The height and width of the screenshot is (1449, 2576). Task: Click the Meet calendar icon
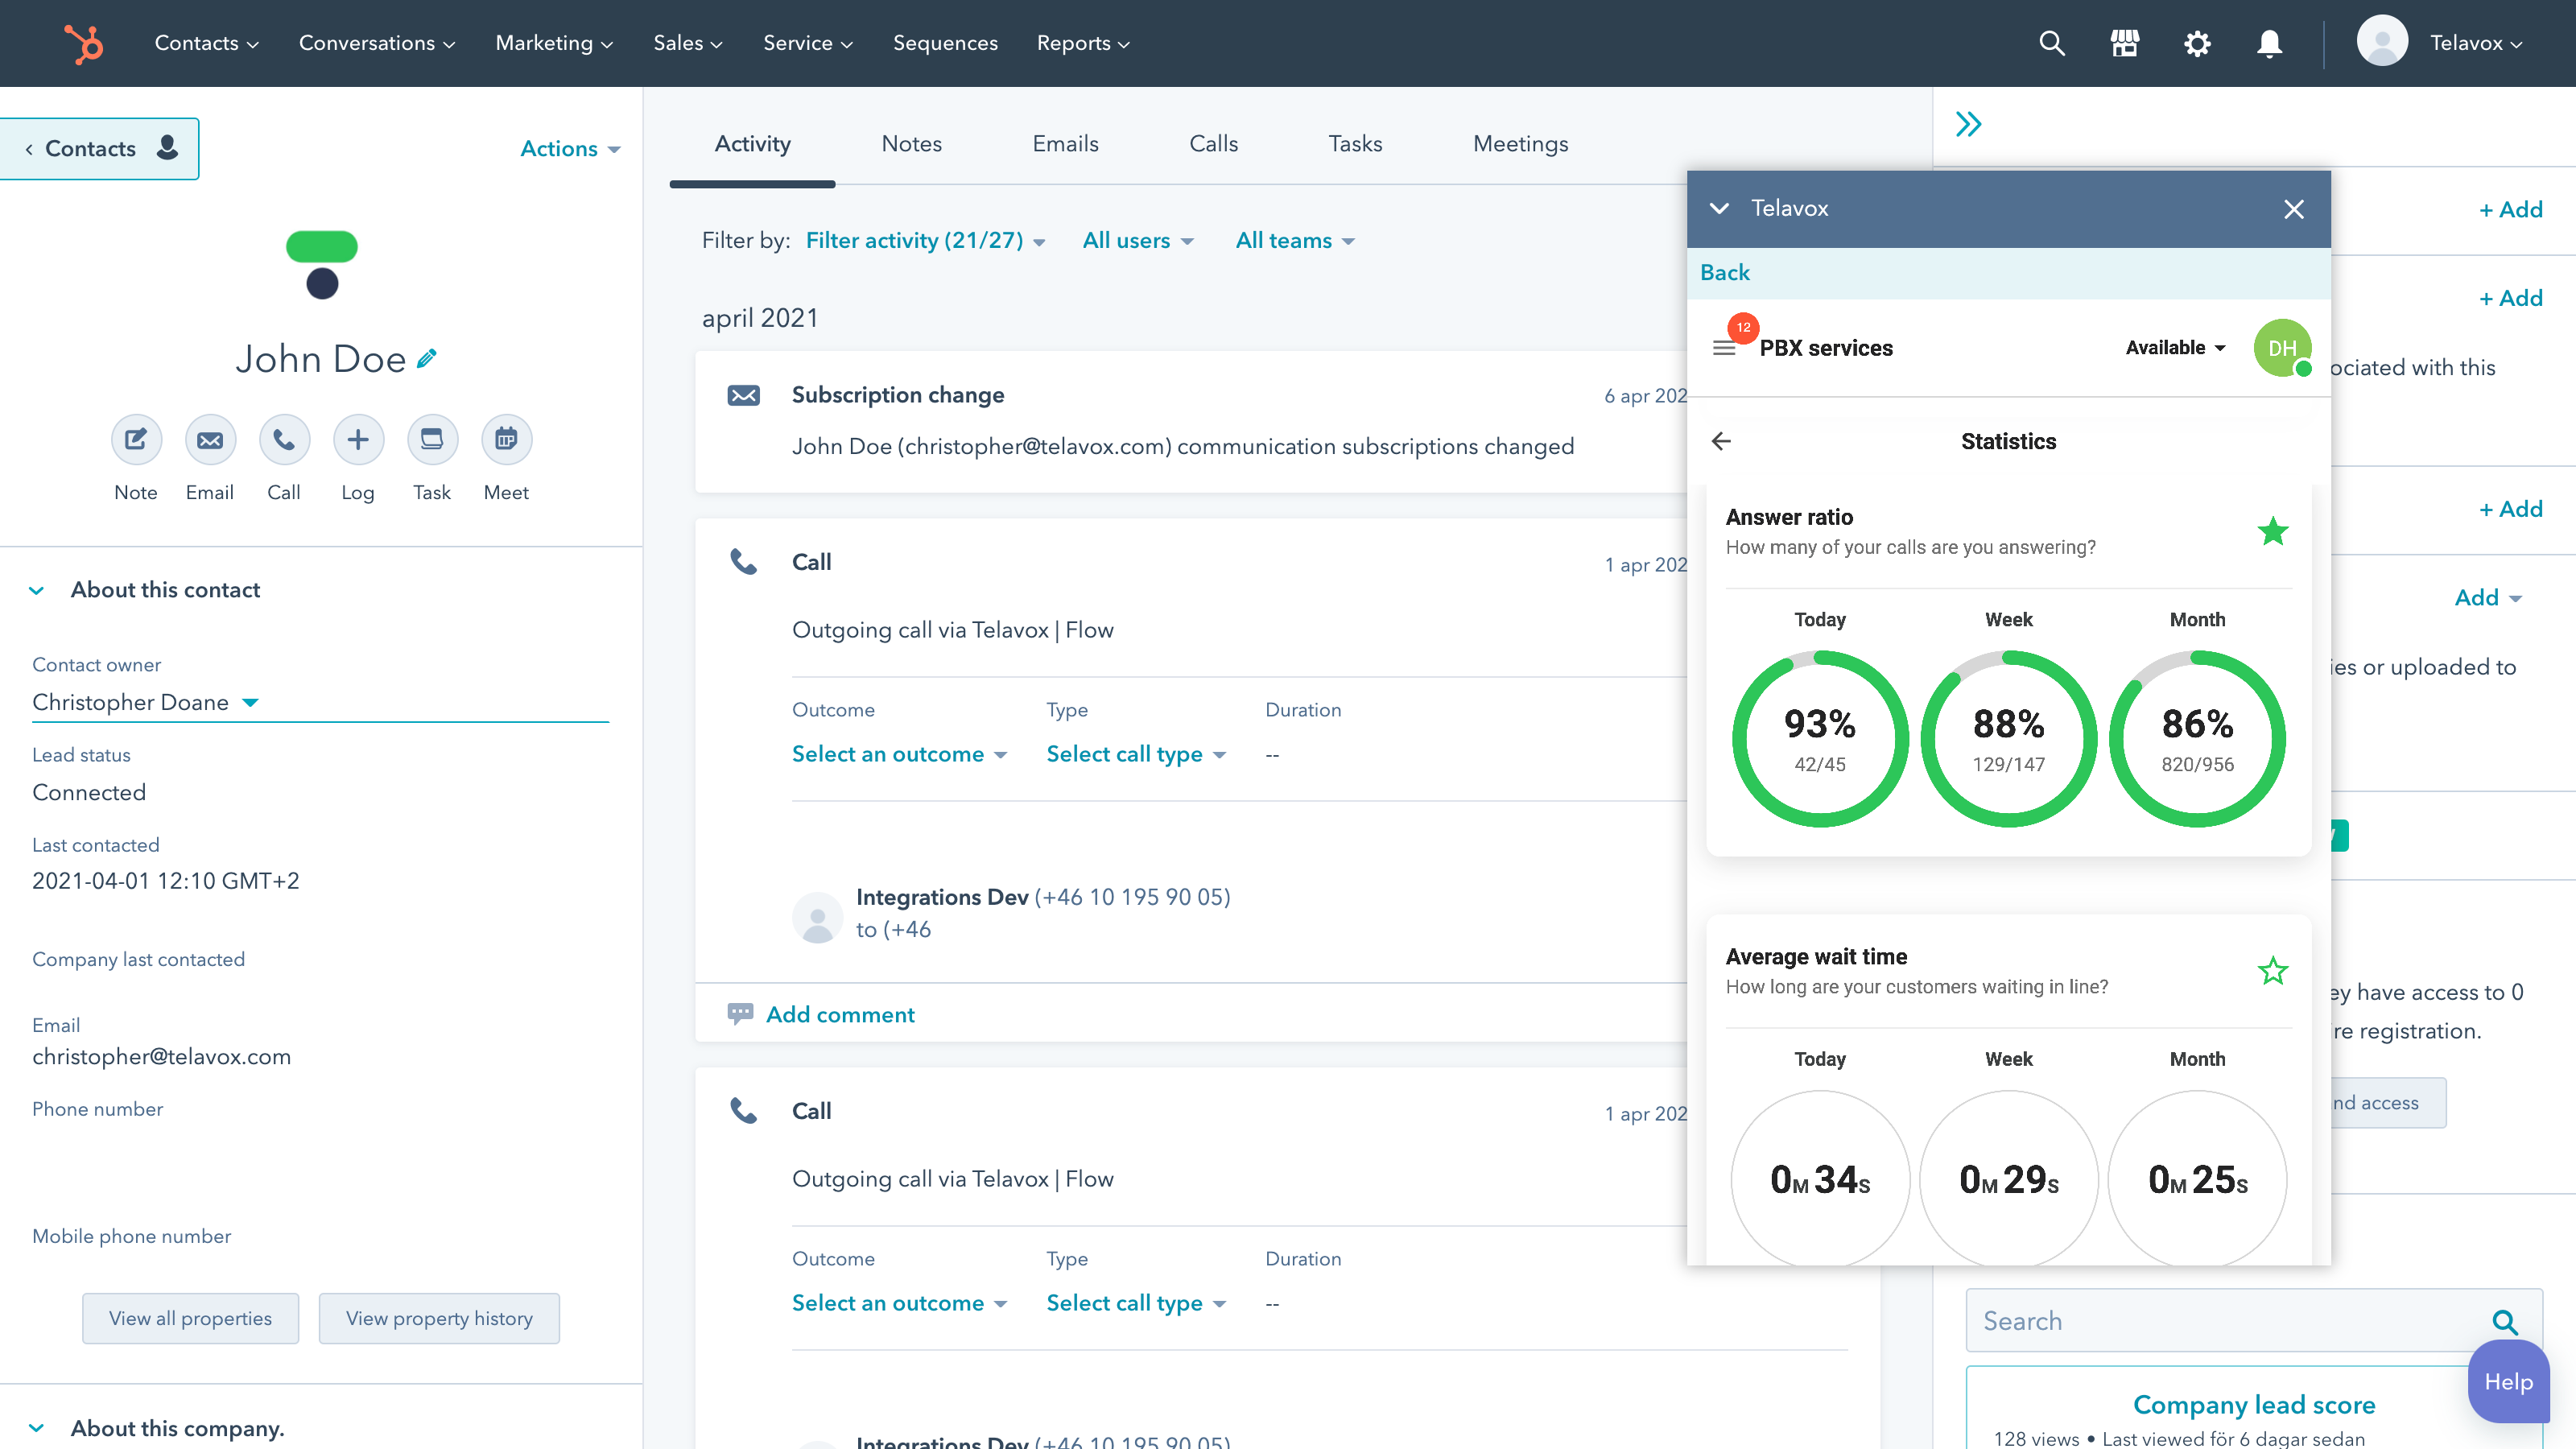click(x=506, y=439)
